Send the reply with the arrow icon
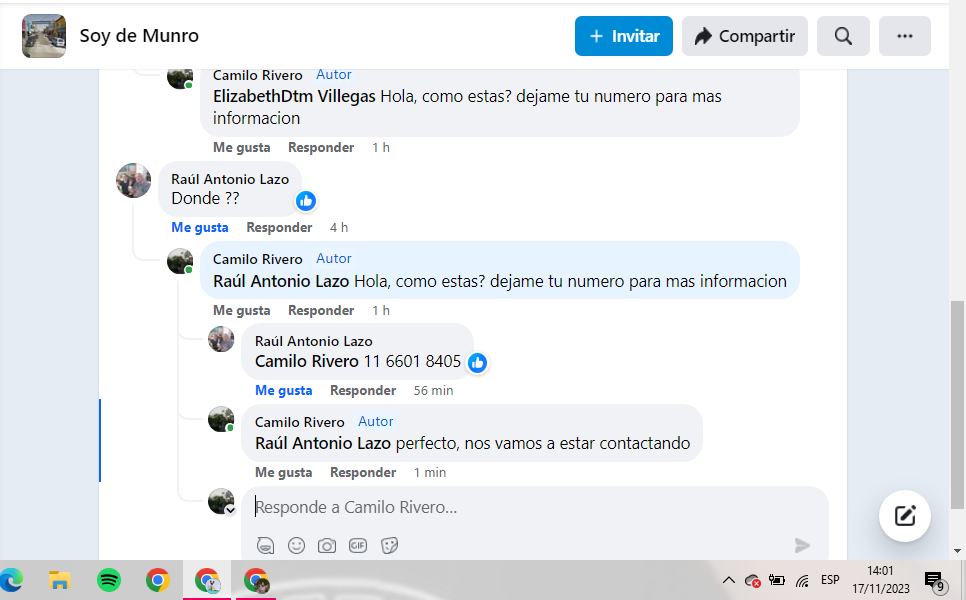966x600 pixels. click(802, 545)
